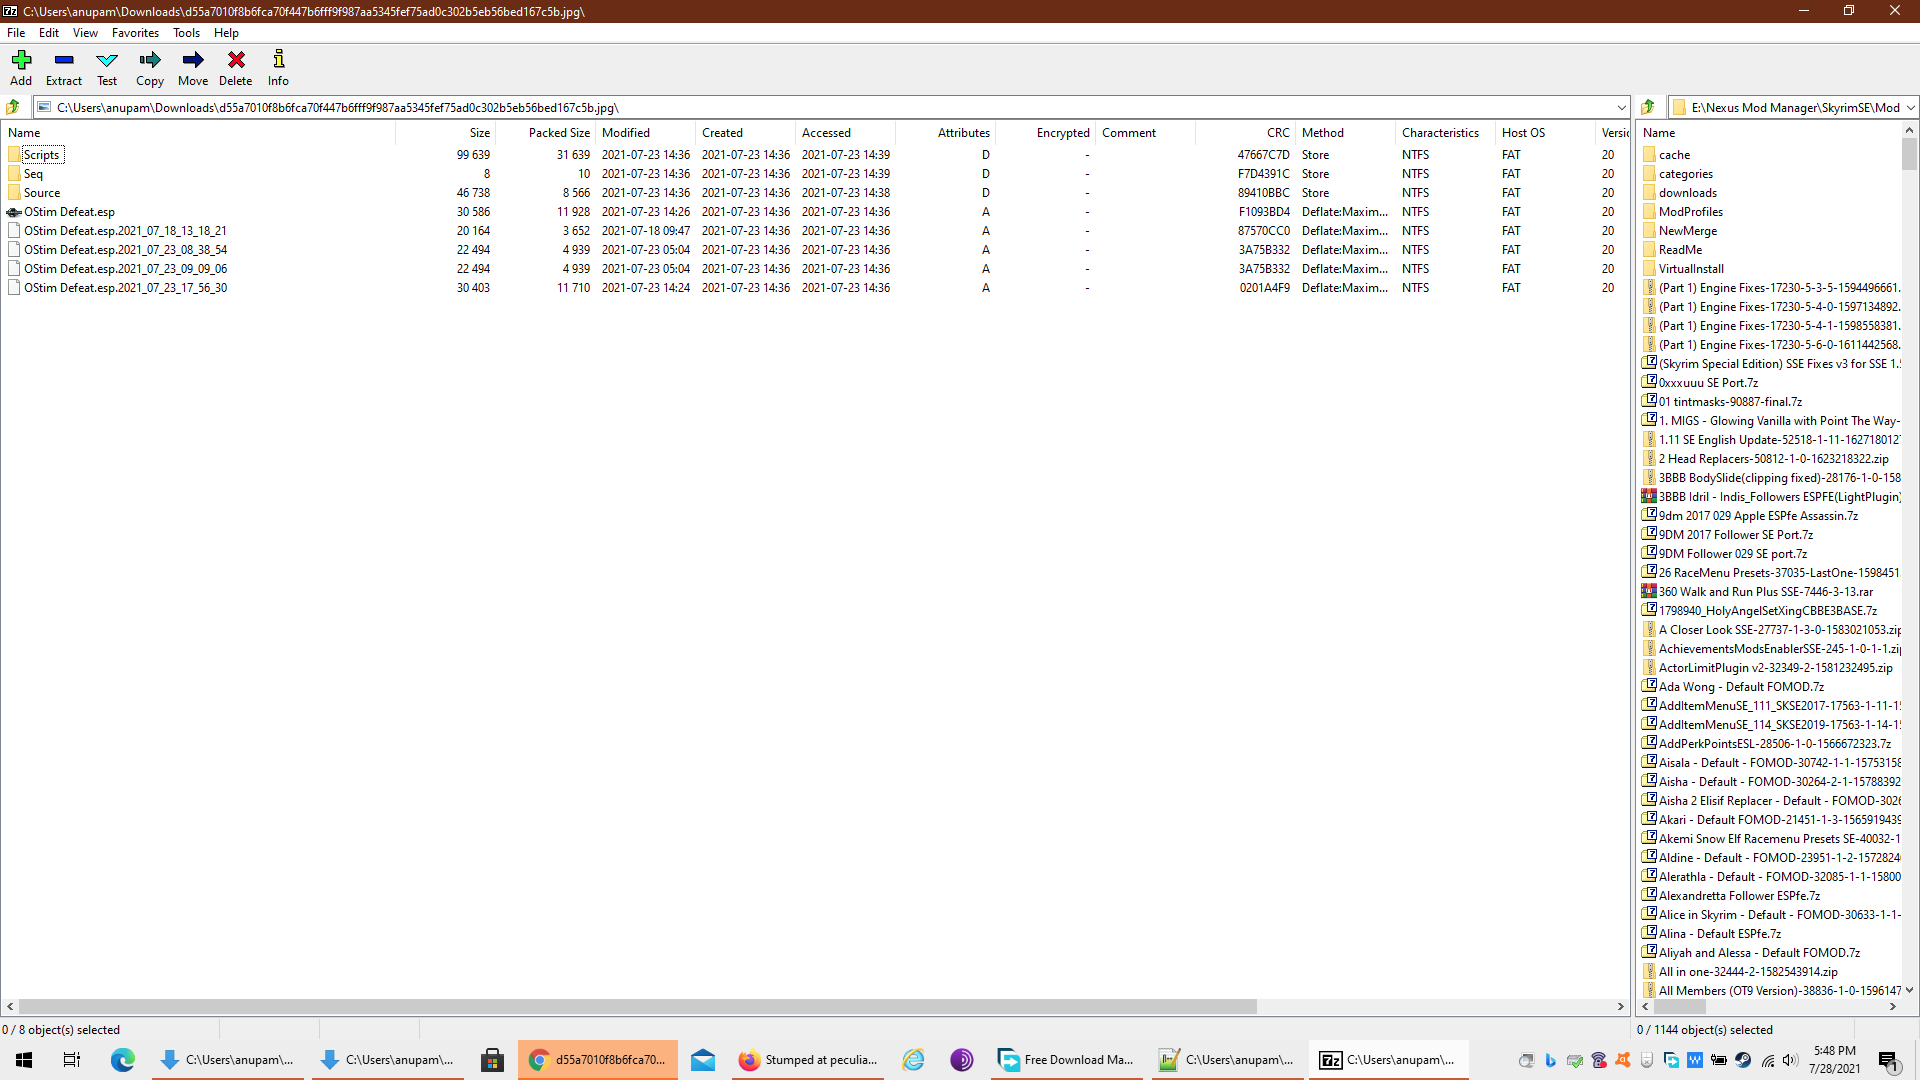Click the Extract toolbar icon

pos(64,69)
